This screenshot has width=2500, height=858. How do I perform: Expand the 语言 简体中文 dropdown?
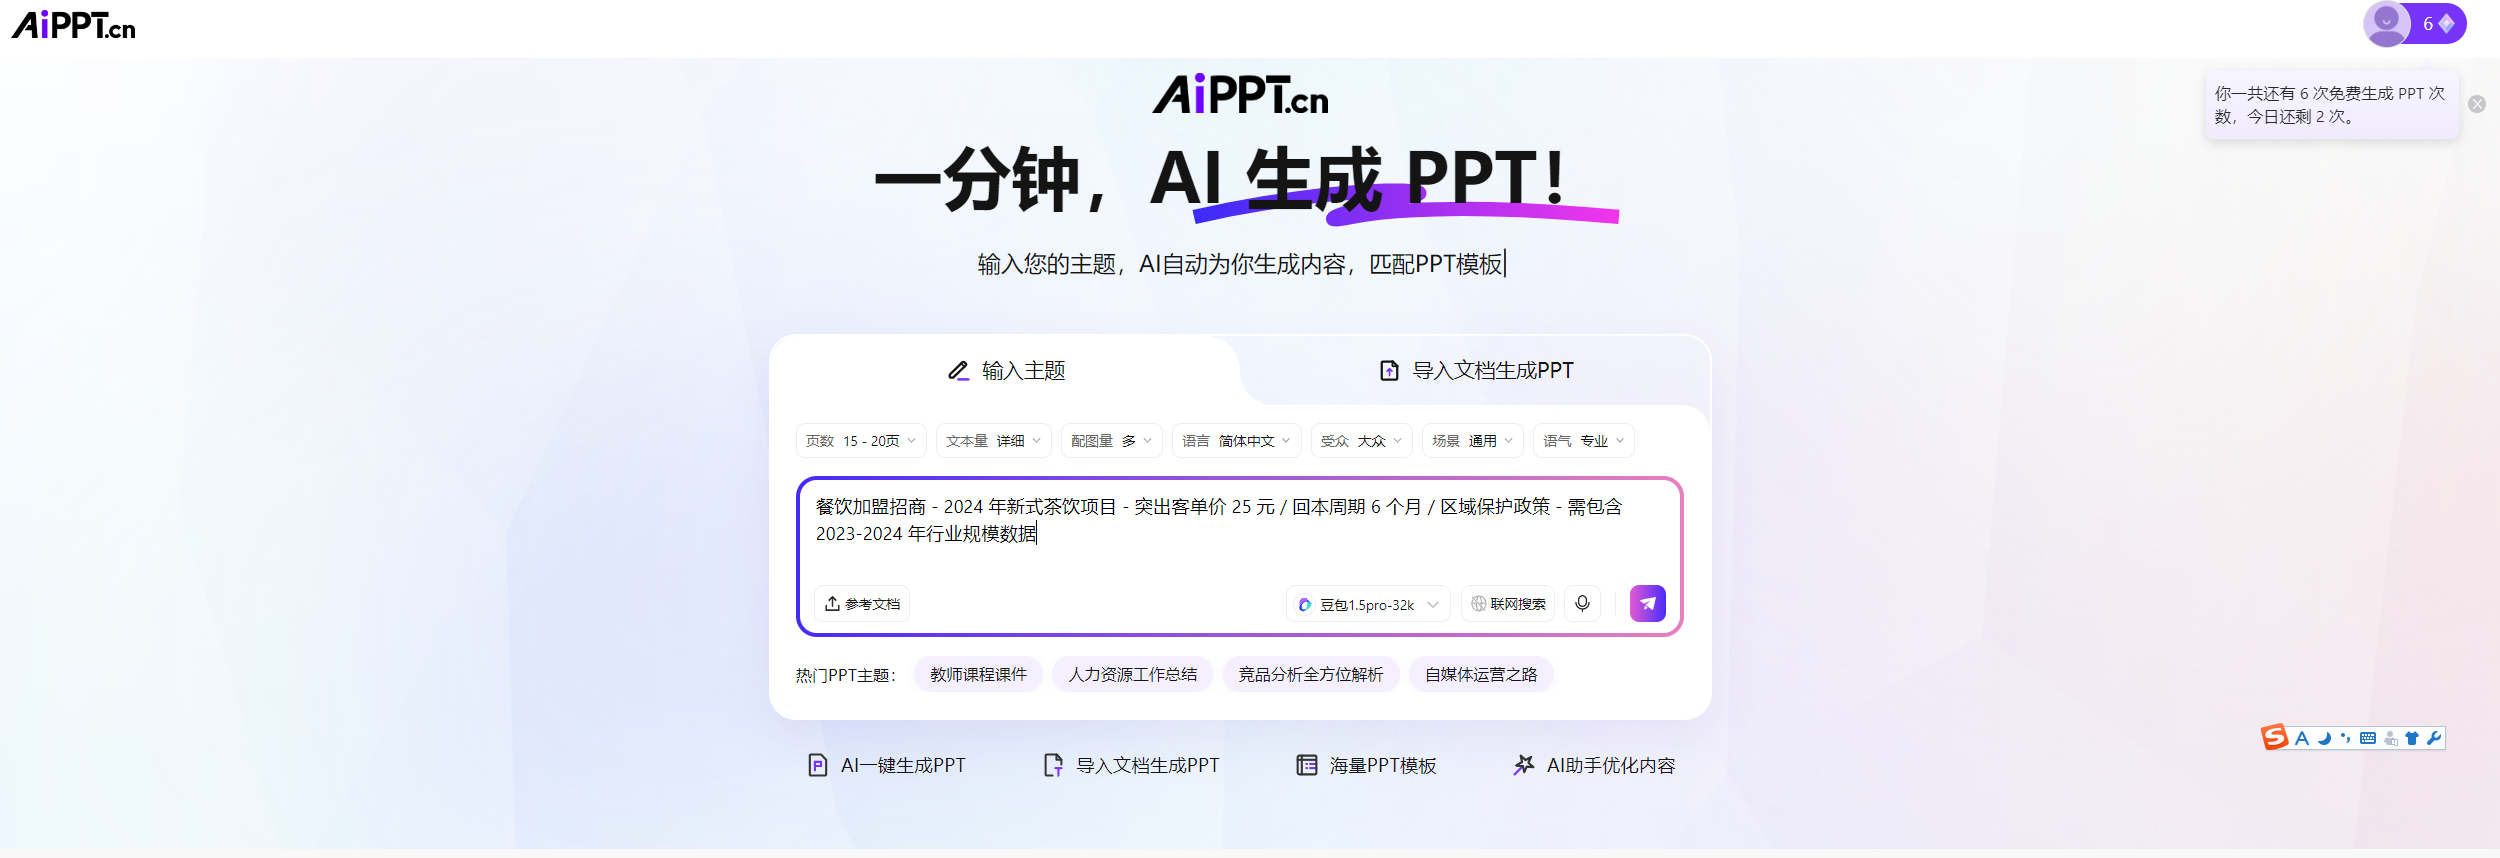click(x=1236, y=441)
